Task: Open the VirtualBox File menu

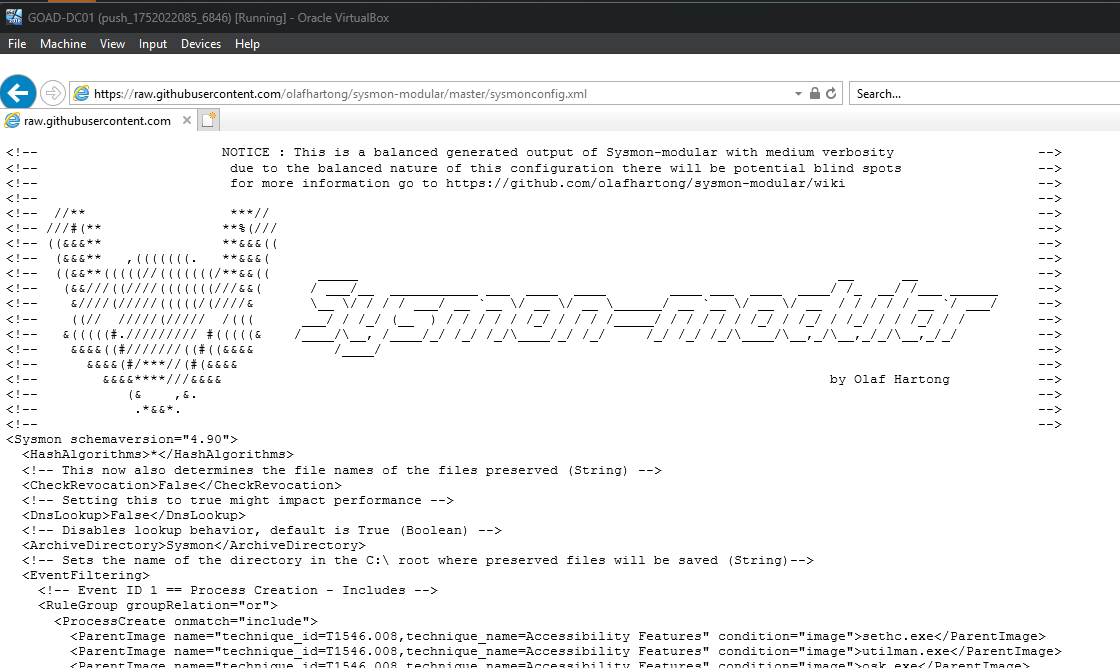Action: click(17, 44)
